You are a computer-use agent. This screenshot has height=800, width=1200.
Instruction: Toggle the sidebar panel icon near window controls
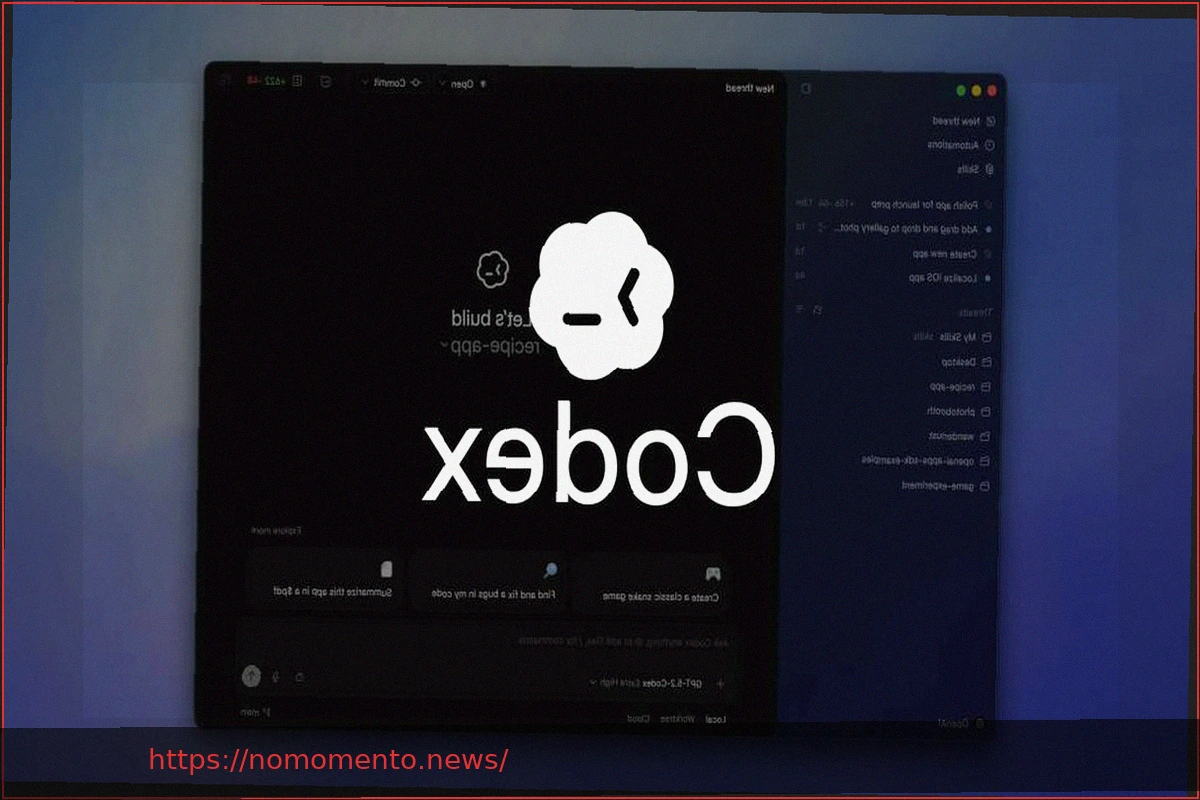pos(807,88)
